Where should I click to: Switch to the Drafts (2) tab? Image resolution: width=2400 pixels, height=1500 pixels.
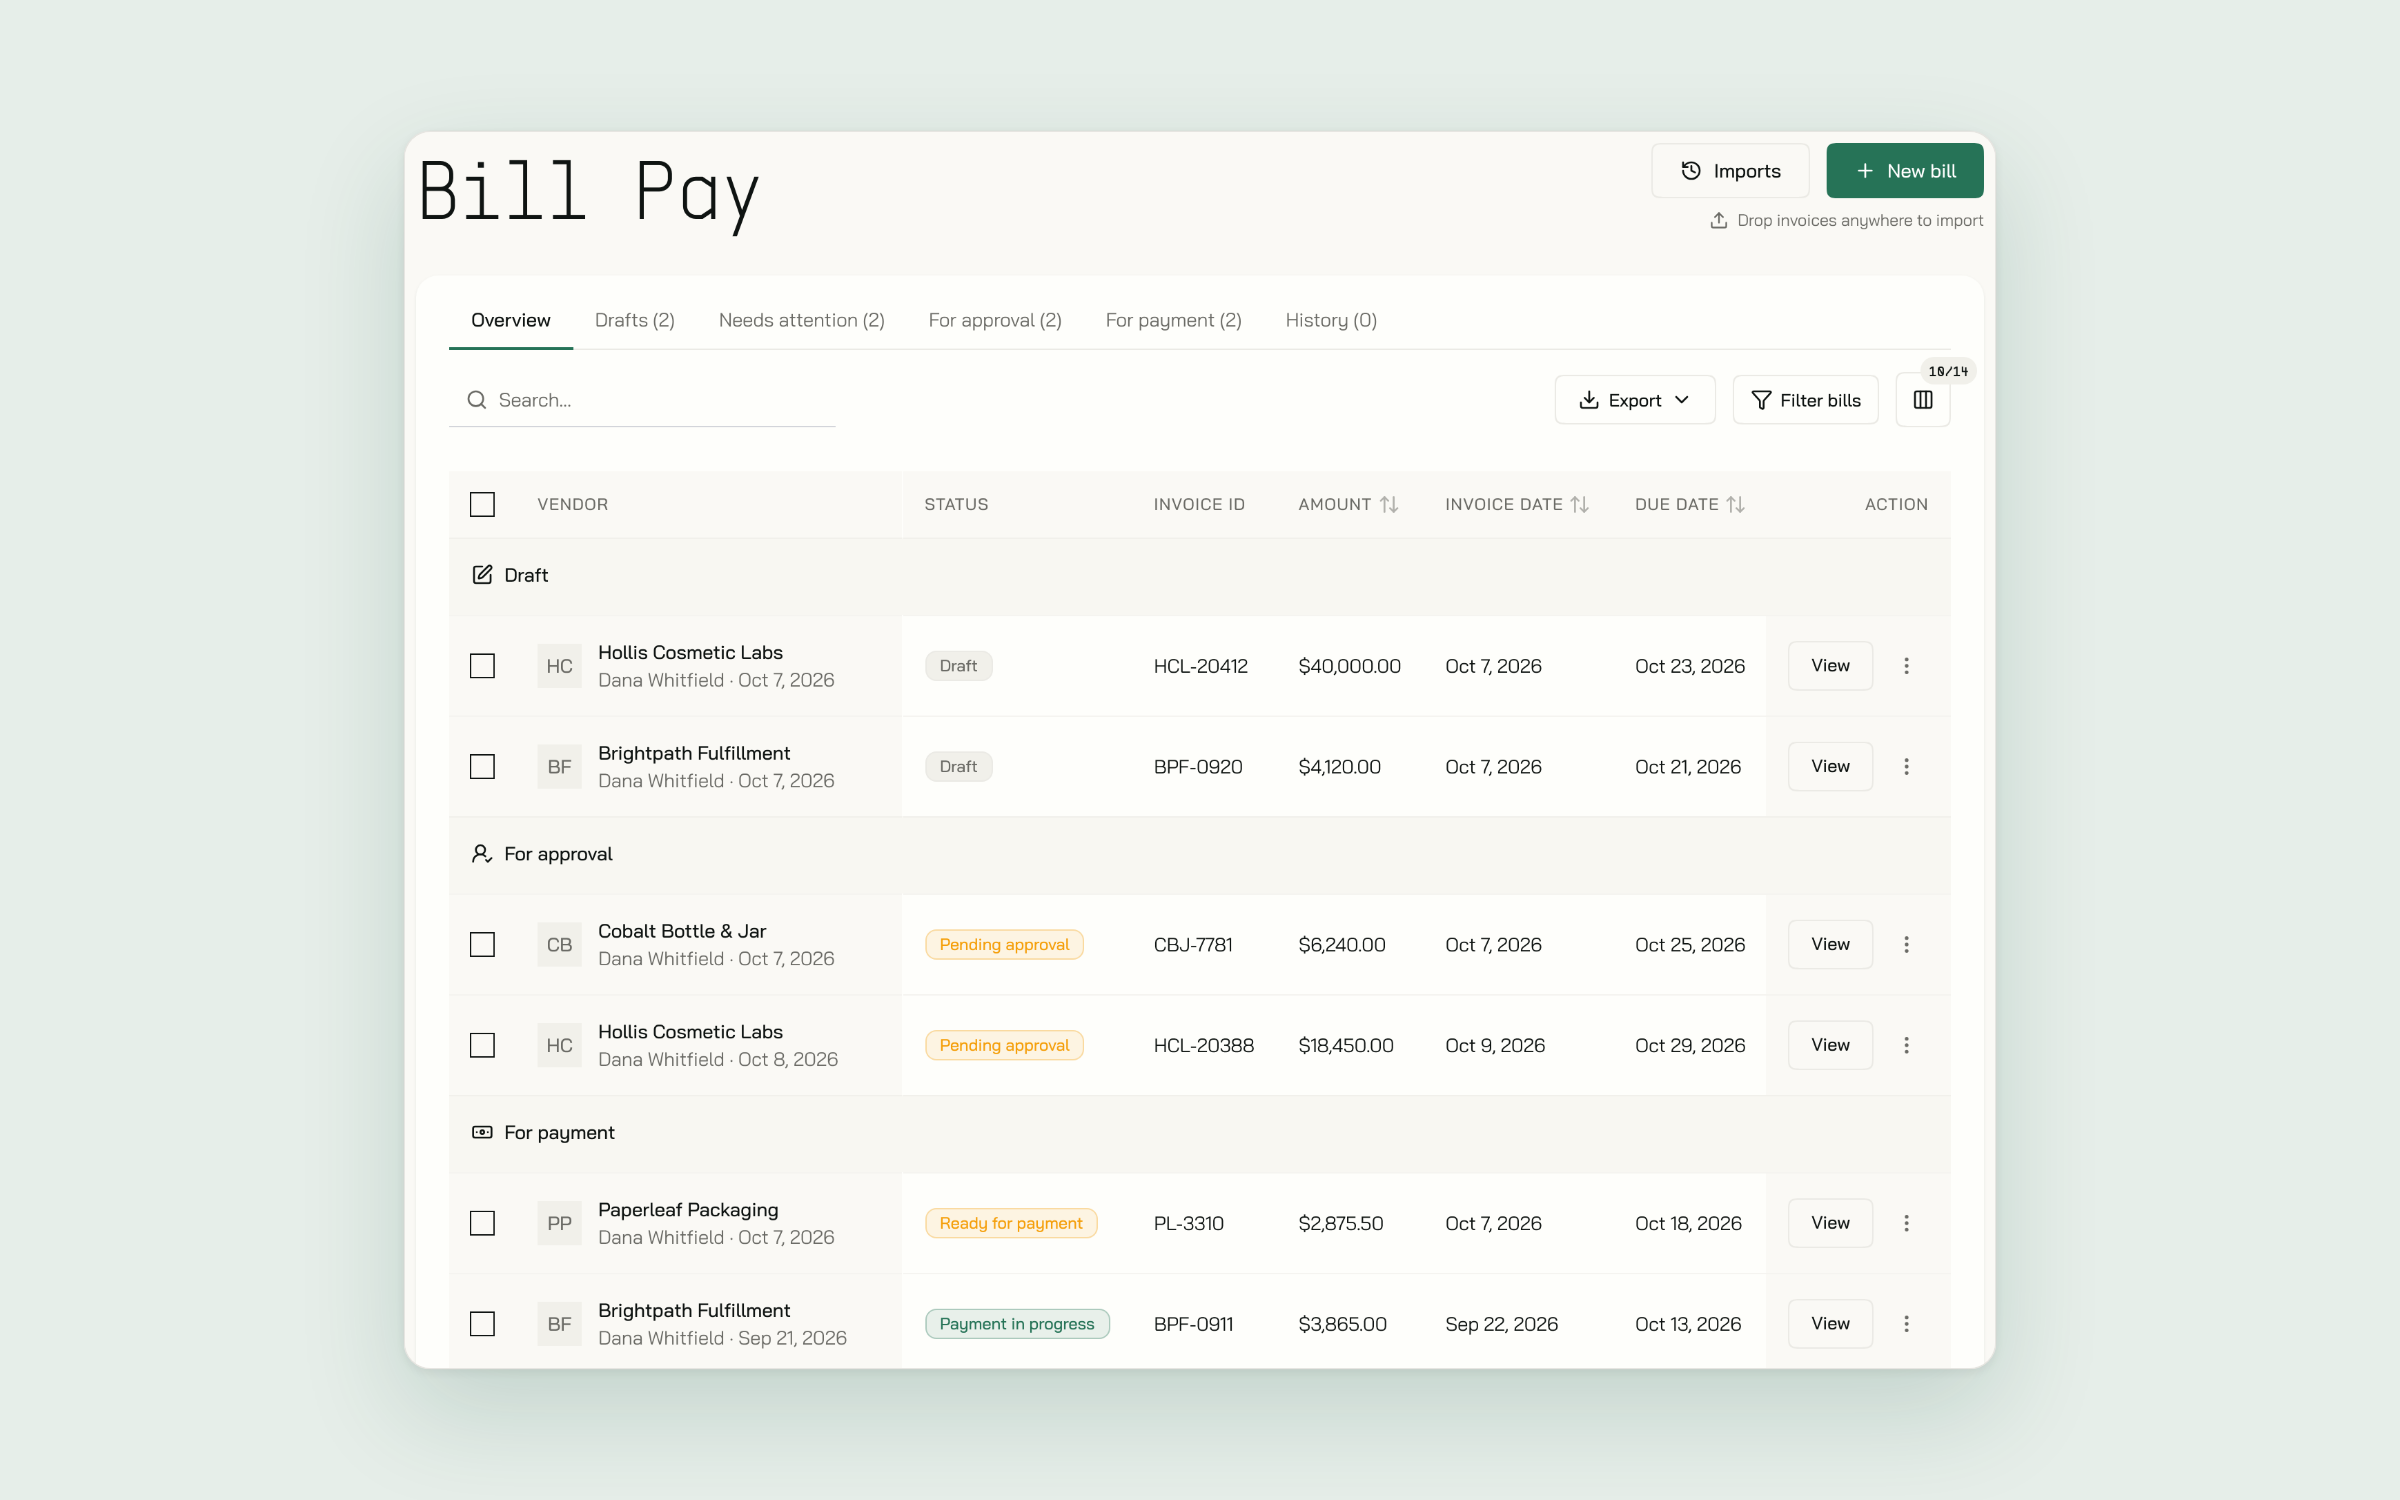point(634,320)
